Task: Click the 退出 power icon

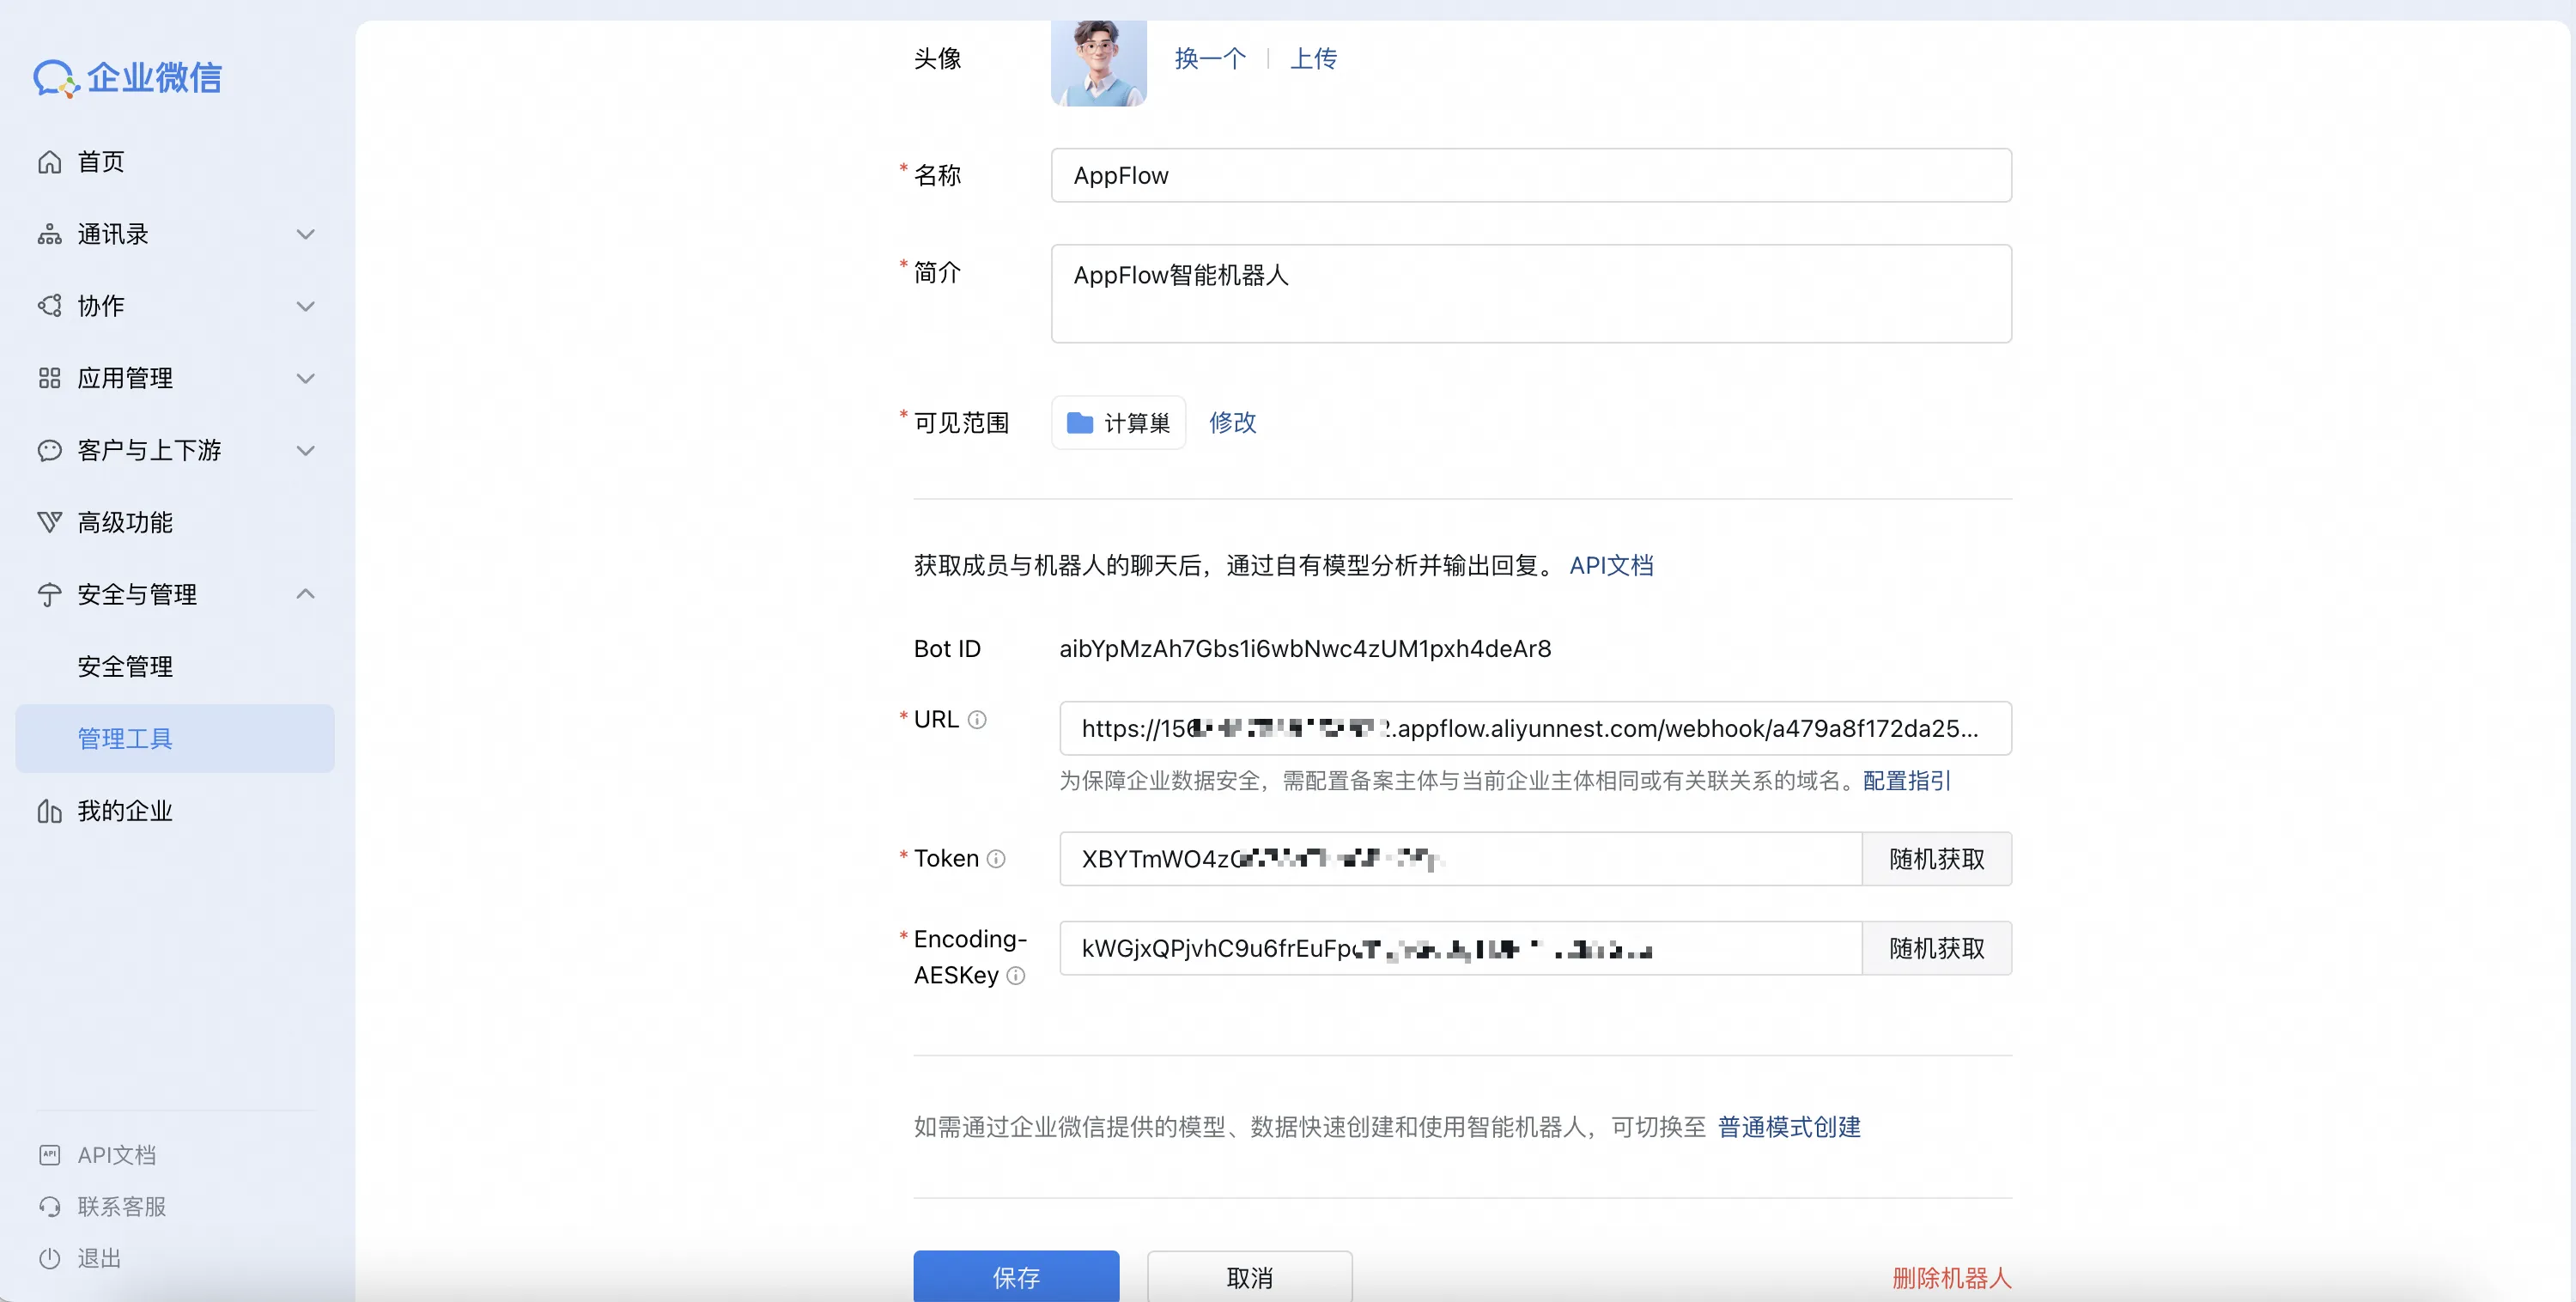Action: pos(50,1258)
